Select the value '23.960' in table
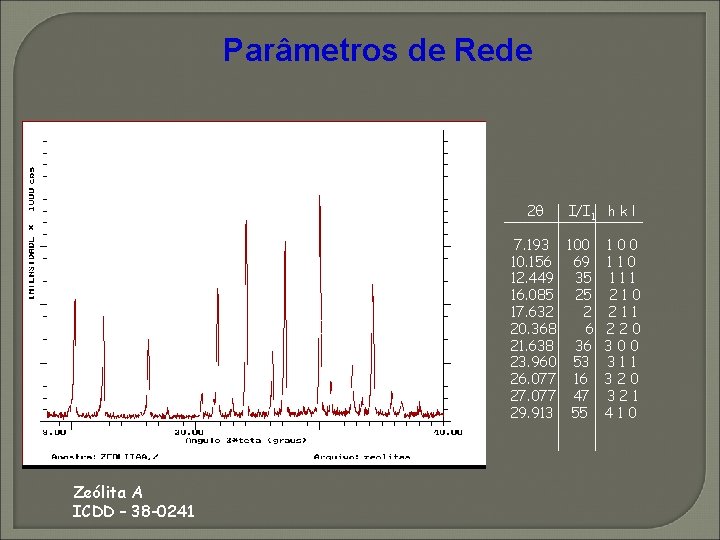This screenshot has height=540, width=720. point(533,362)
